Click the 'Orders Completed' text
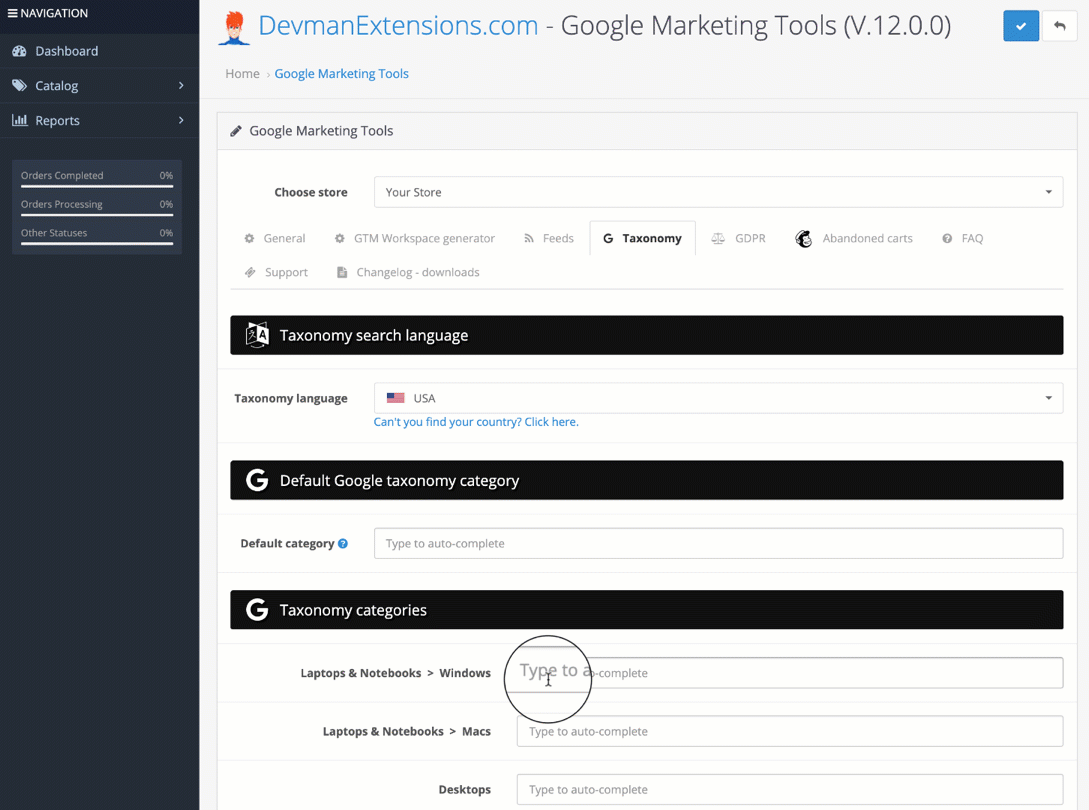 [62, 176]
